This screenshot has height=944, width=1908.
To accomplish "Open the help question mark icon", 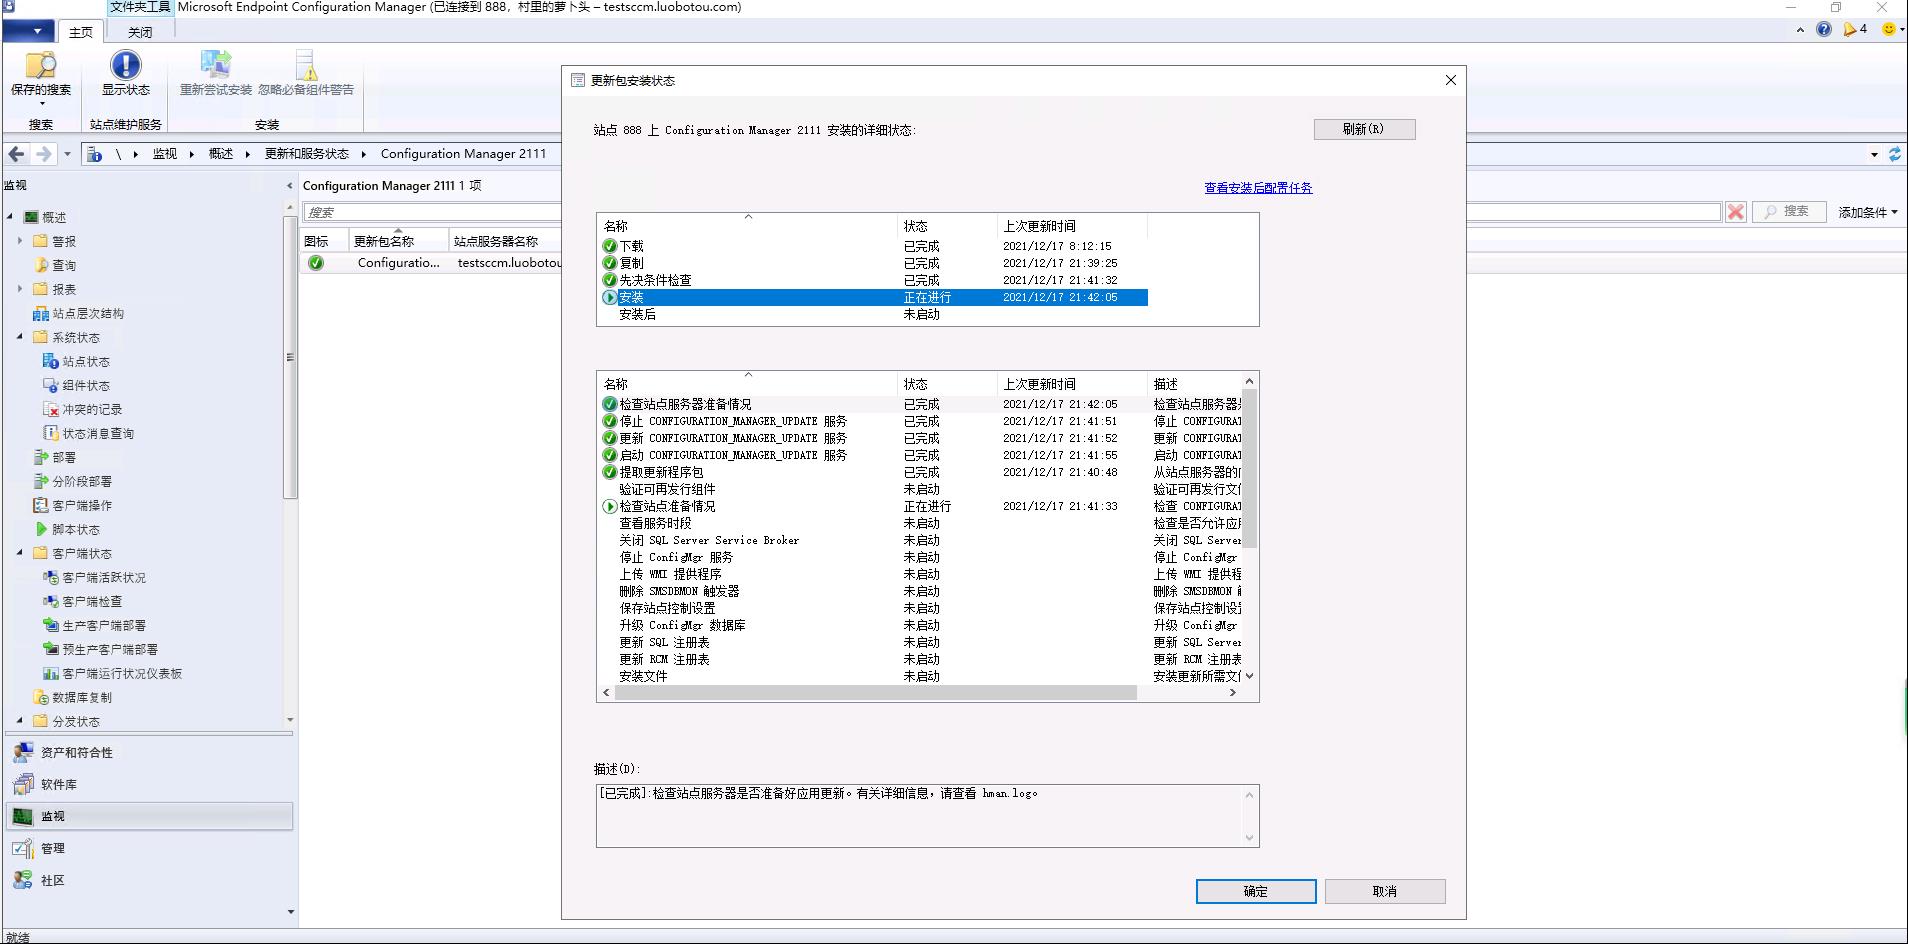I will [1824, 29].
